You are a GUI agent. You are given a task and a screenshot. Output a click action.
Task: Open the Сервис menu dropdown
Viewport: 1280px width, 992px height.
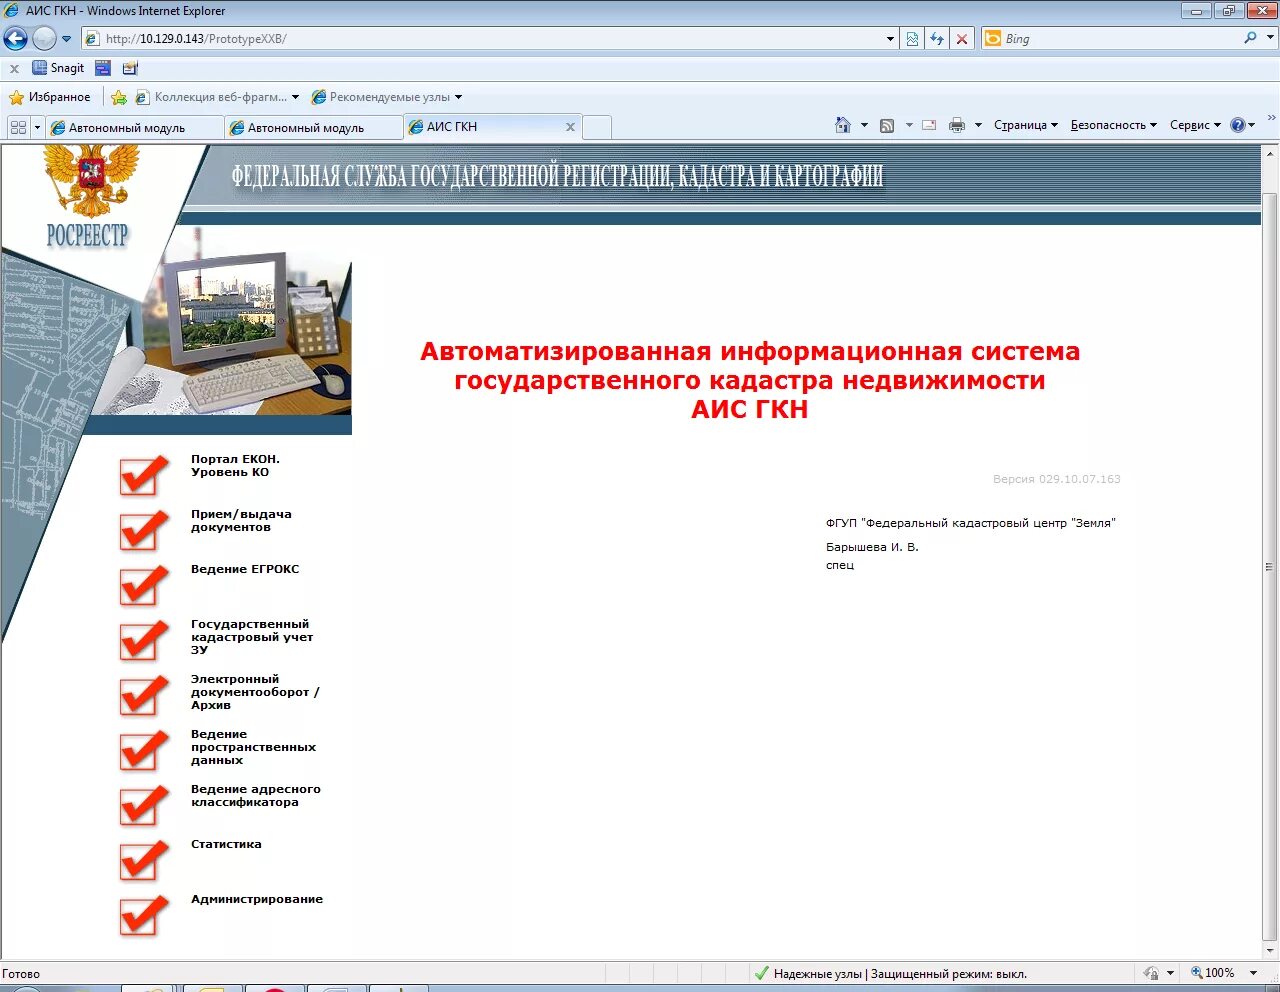[1195, 125]
